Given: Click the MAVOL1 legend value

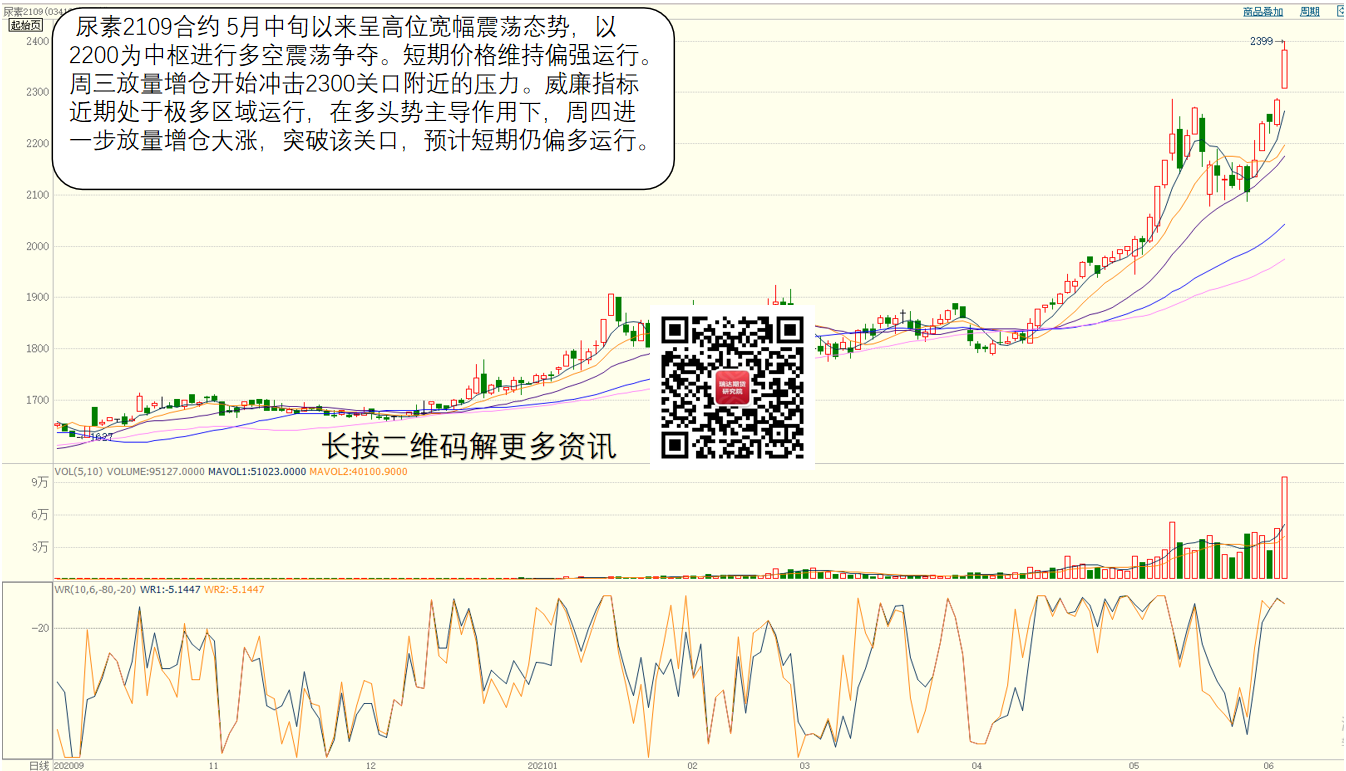Looking at the screenshot, I should pyautogui.click(x=257, y=471).
